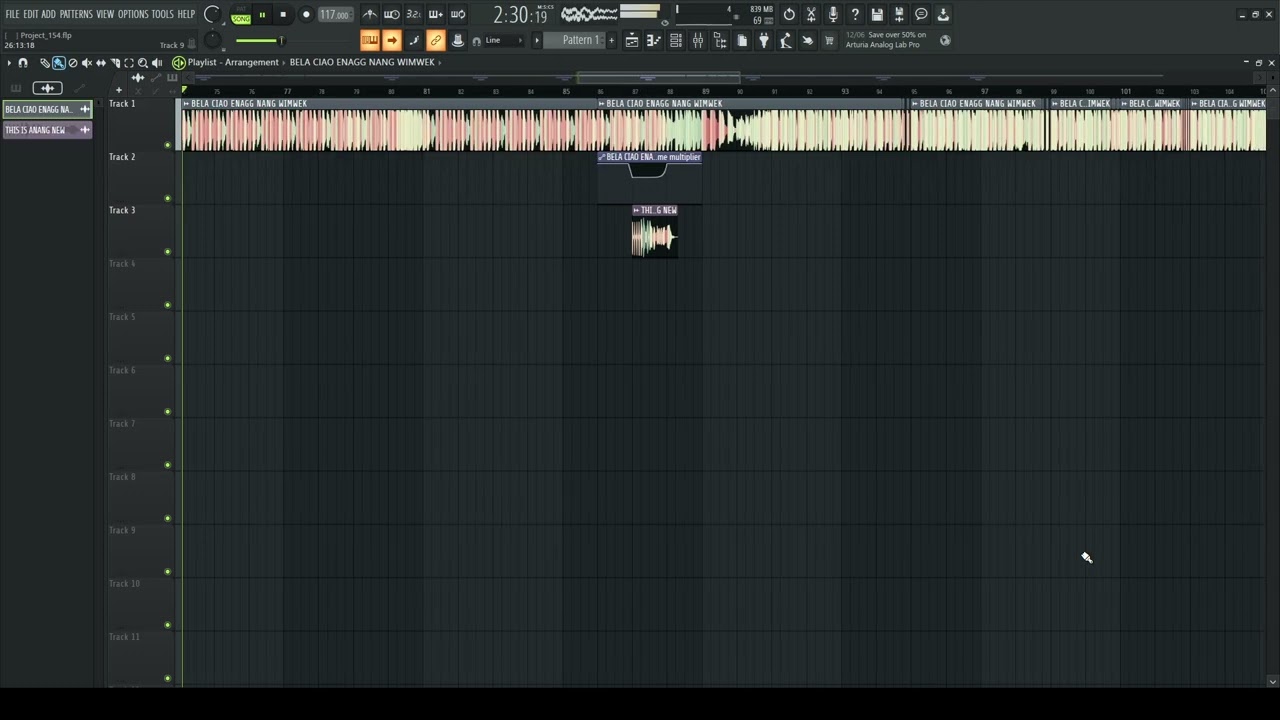Open the FILE menu

point(12,14)
